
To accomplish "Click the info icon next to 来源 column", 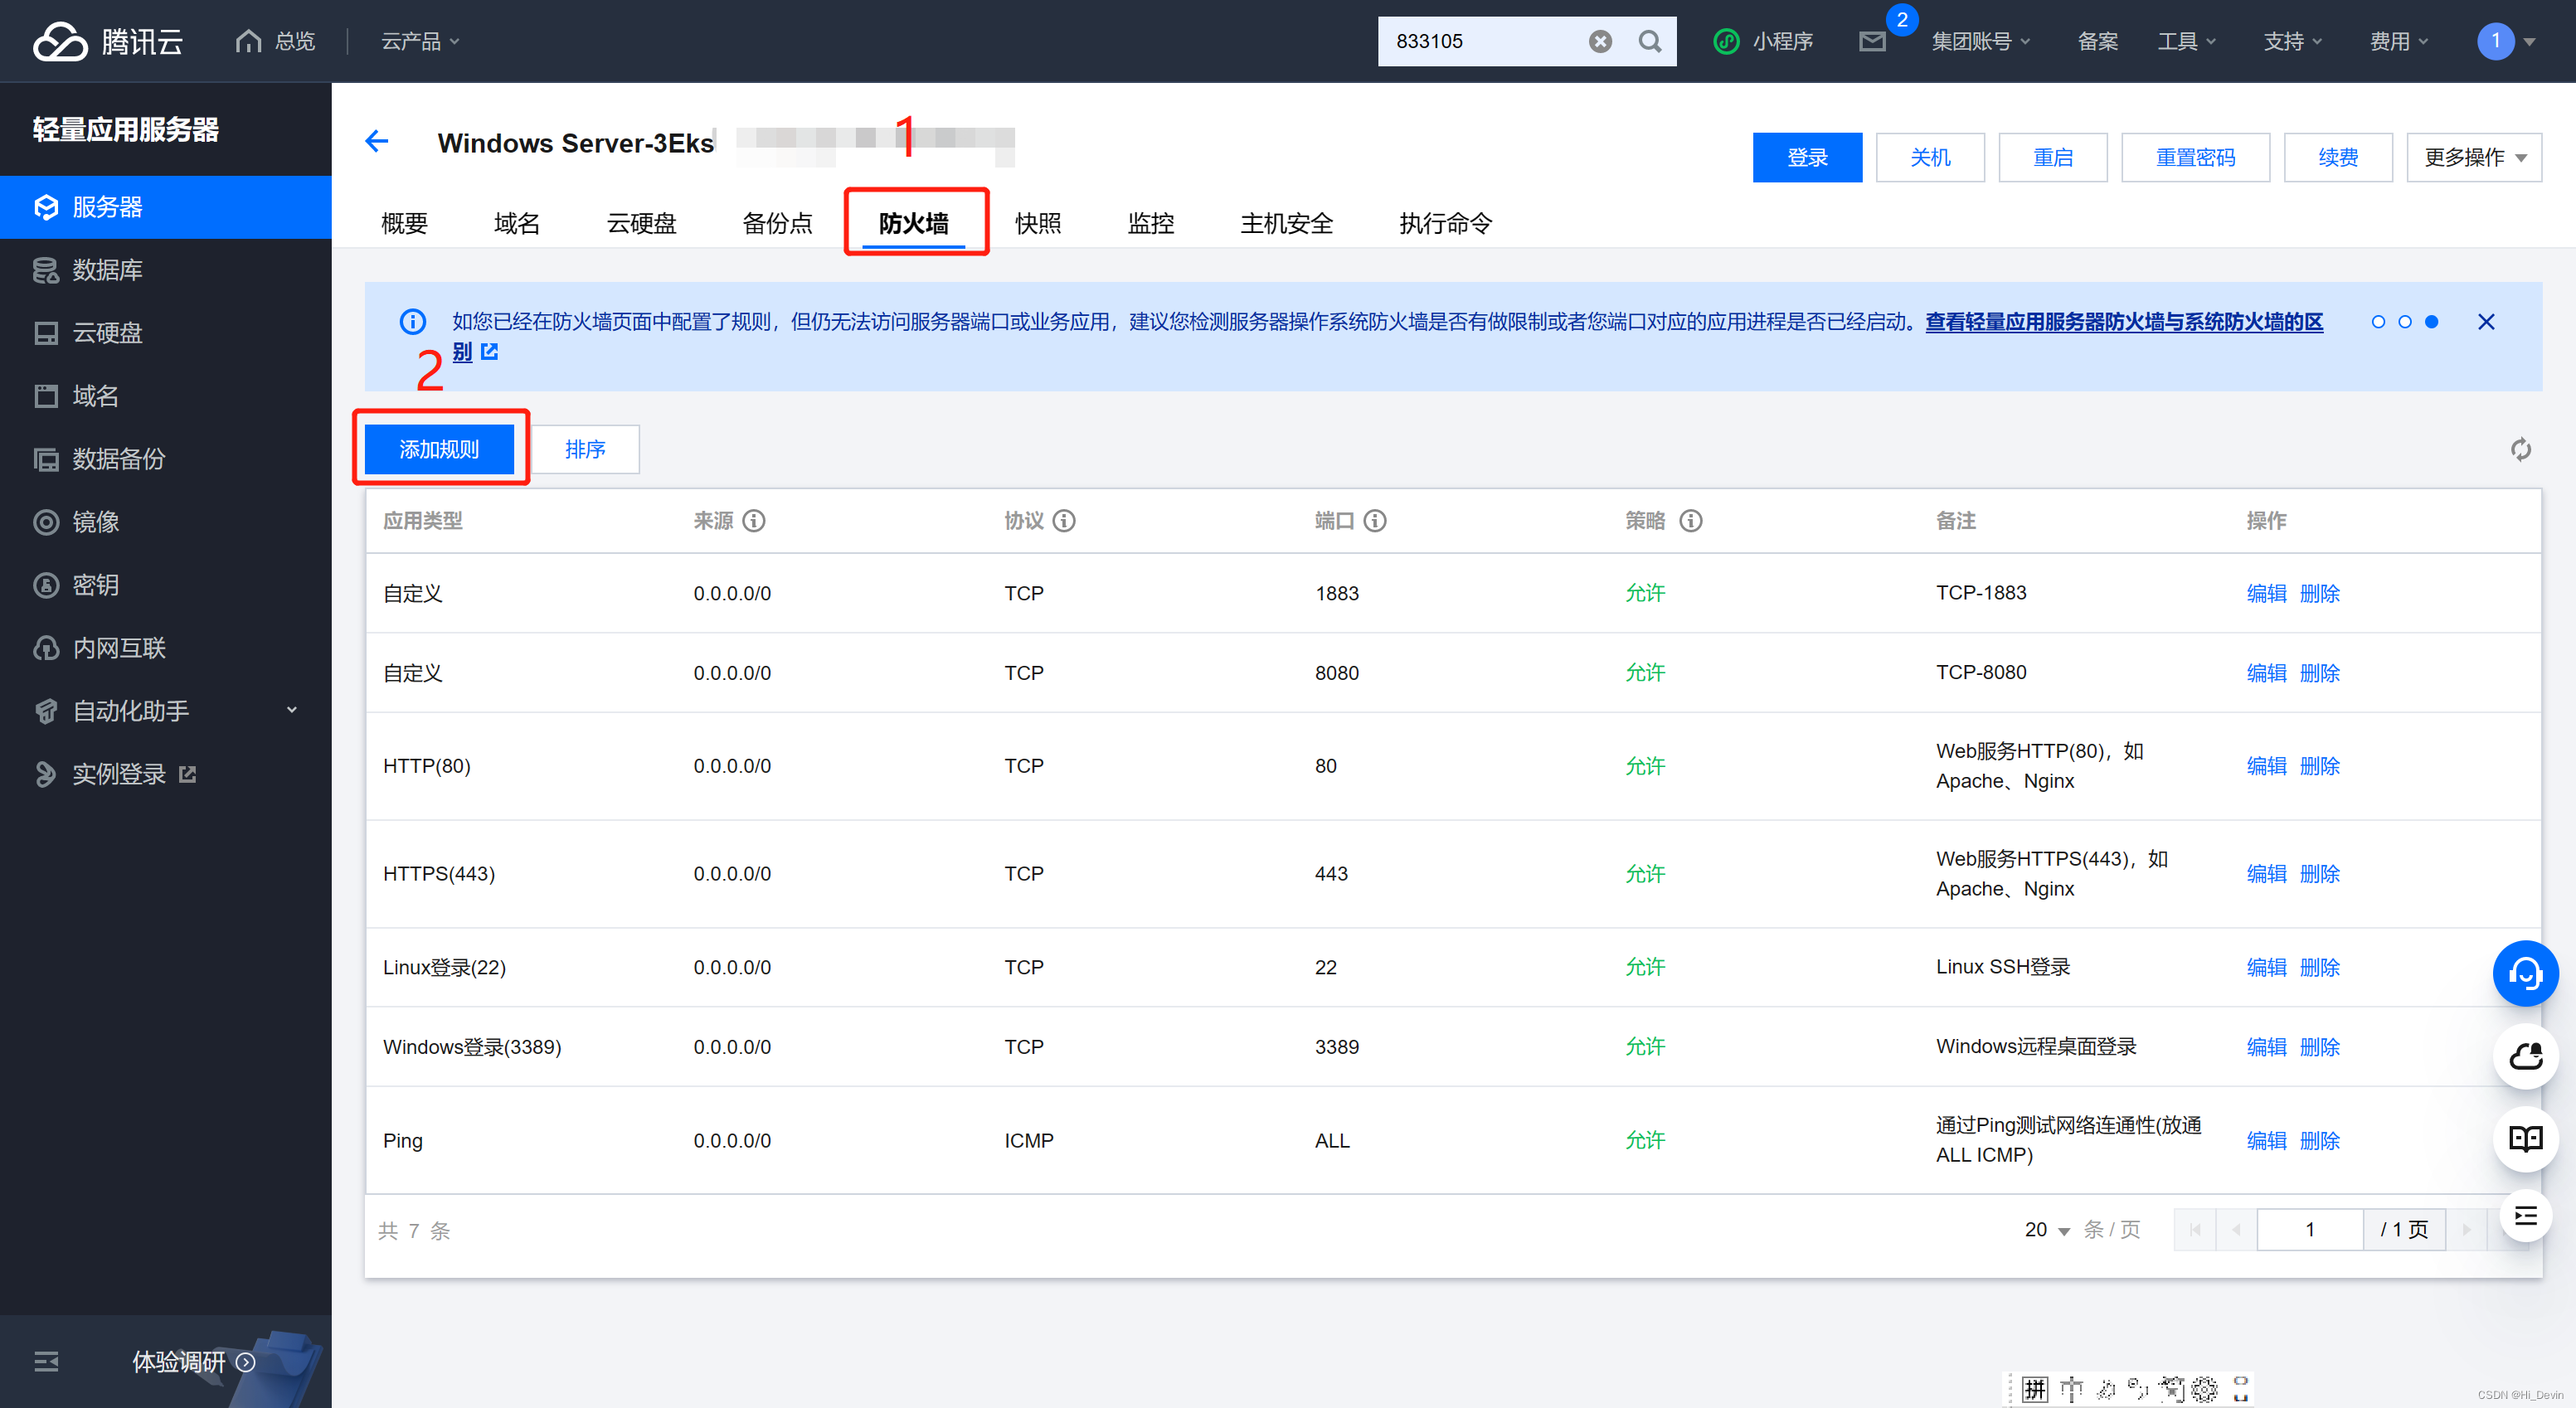I will coord(755,520).
